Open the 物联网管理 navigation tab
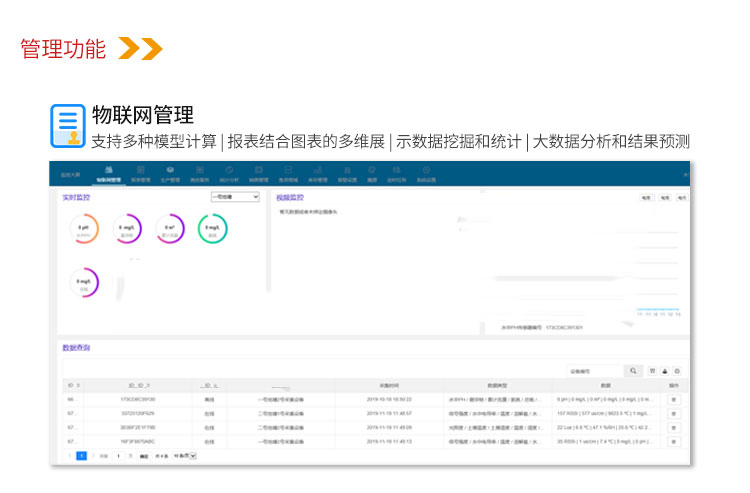The image size is (750, 493). [x=109, y=175]
